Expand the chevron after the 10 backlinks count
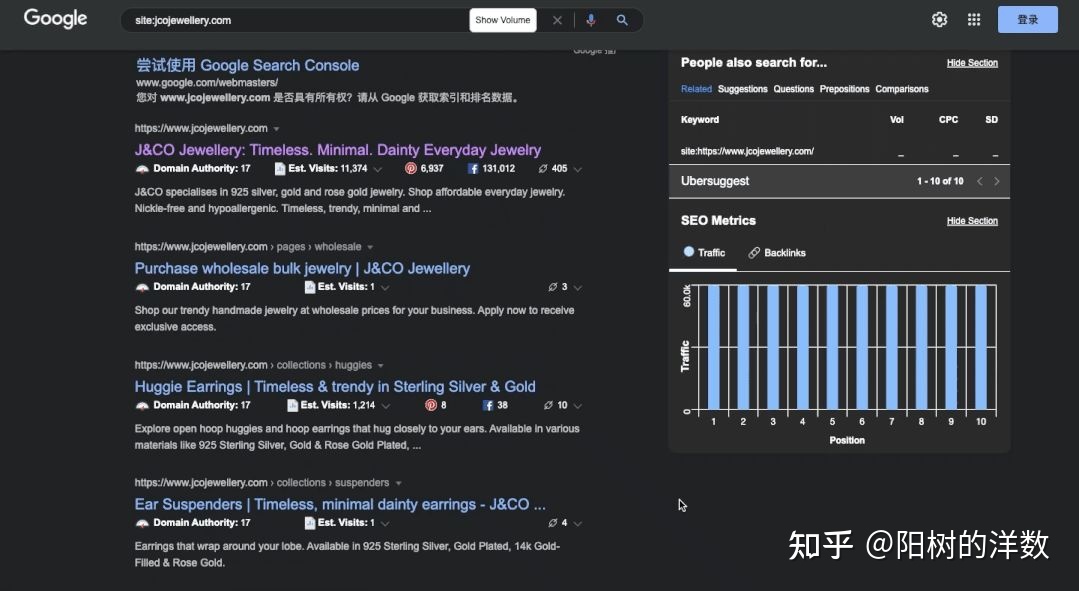The height and width of the screenshot is (591, 1079). (577, 406)
